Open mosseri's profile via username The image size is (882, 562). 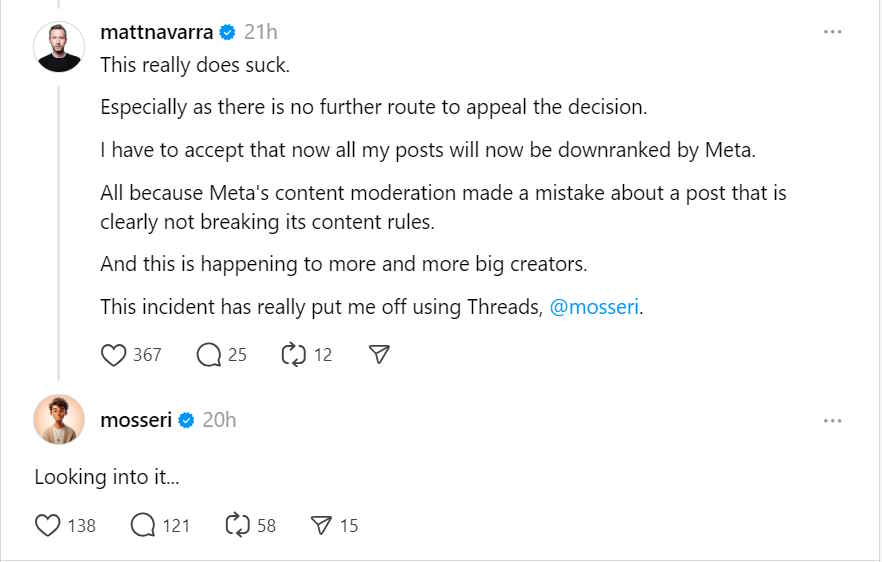(x=136, y=420)
